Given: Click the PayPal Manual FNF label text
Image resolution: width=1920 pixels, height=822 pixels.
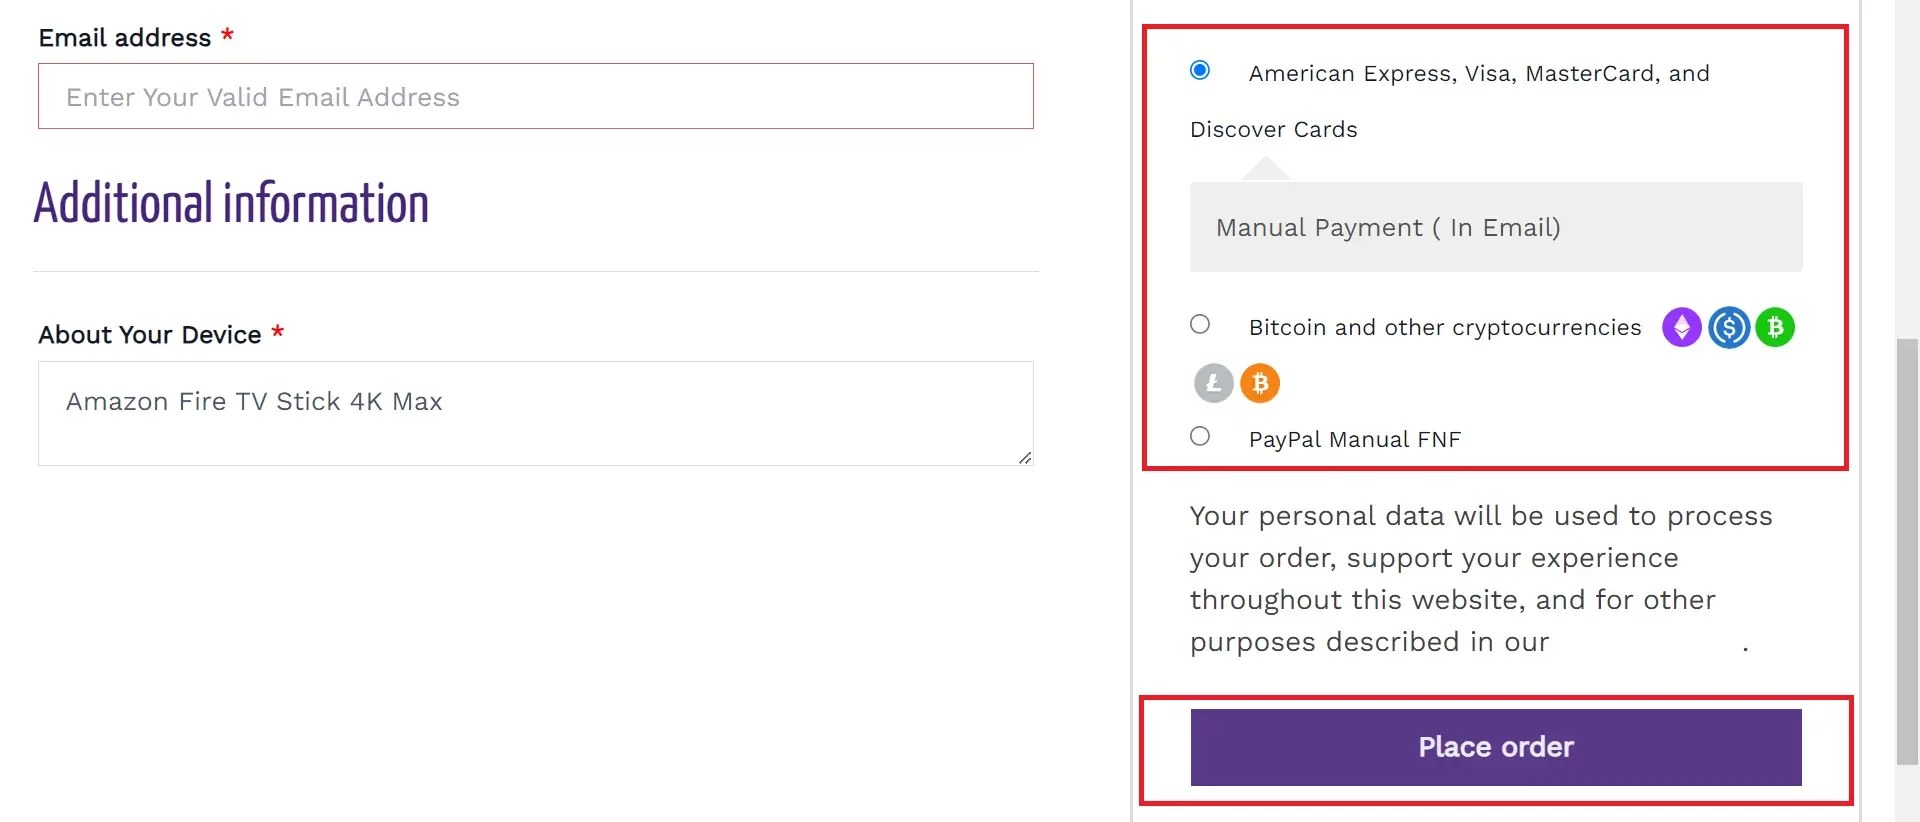Looking at the screenshot, I should click(1355, 440).
